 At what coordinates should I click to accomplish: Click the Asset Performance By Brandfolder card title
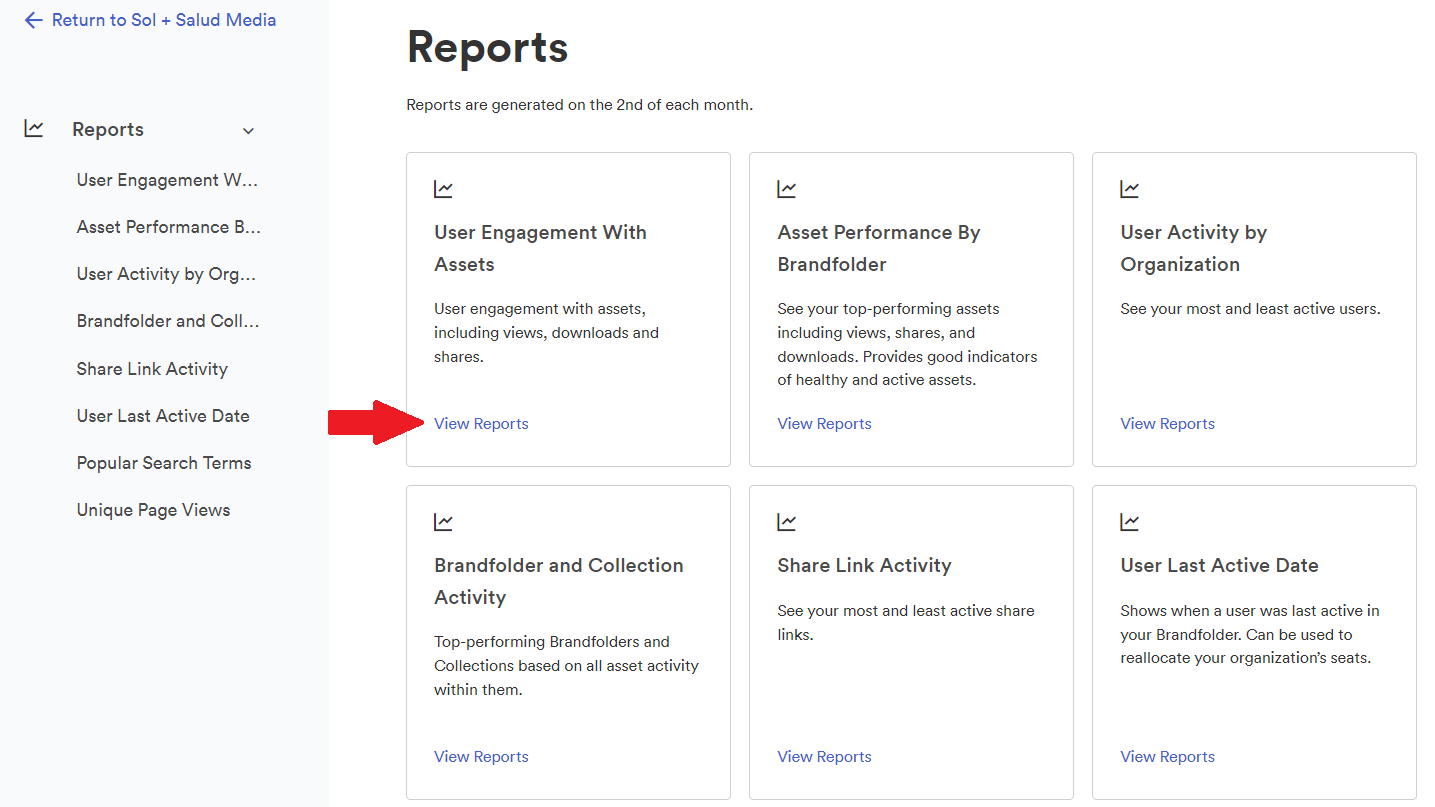[879, 248]
